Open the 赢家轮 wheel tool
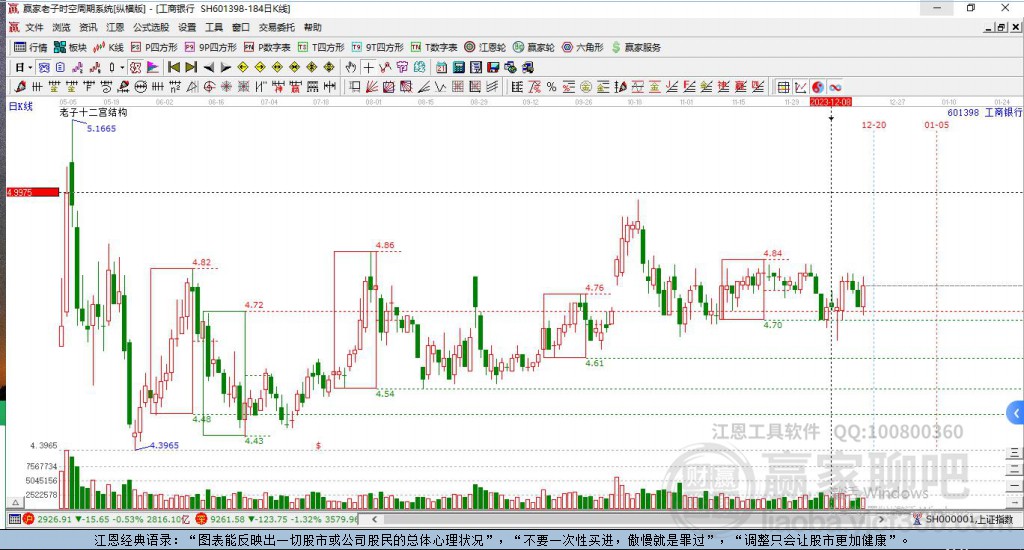 [x=534, y=47]
